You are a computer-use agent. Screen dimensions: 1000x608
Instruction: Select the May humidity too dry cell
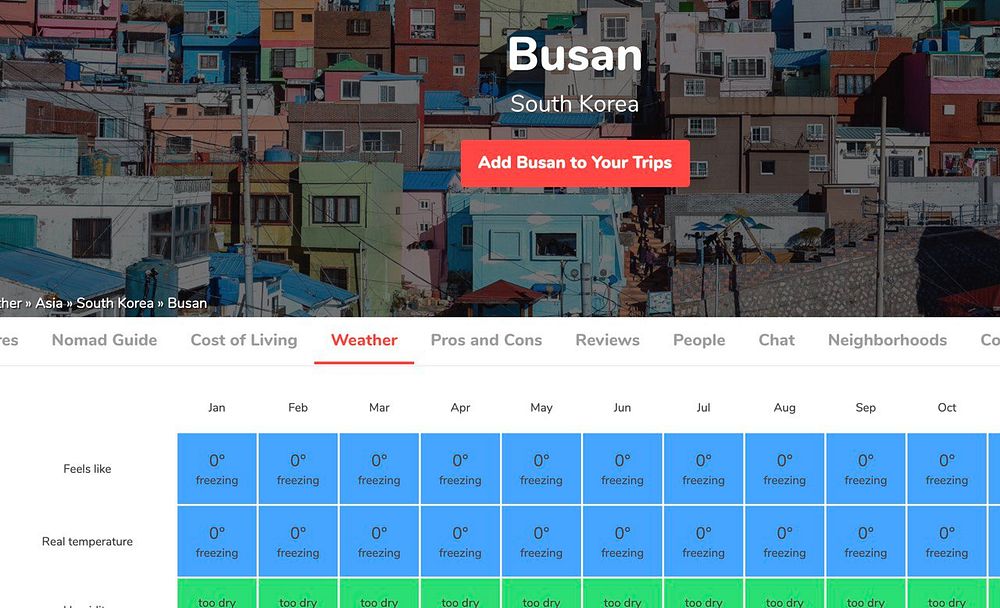coord(541,593)
